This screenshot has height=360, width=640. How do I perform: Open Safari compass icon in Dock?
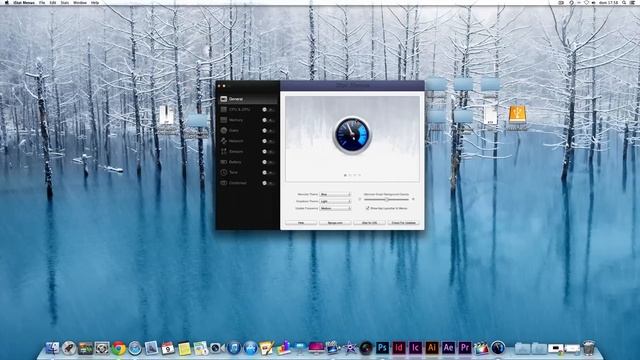click(135, 348)
